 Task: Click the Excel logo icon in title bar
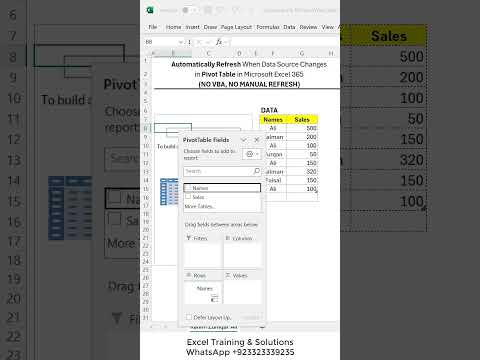click(150, 10)
